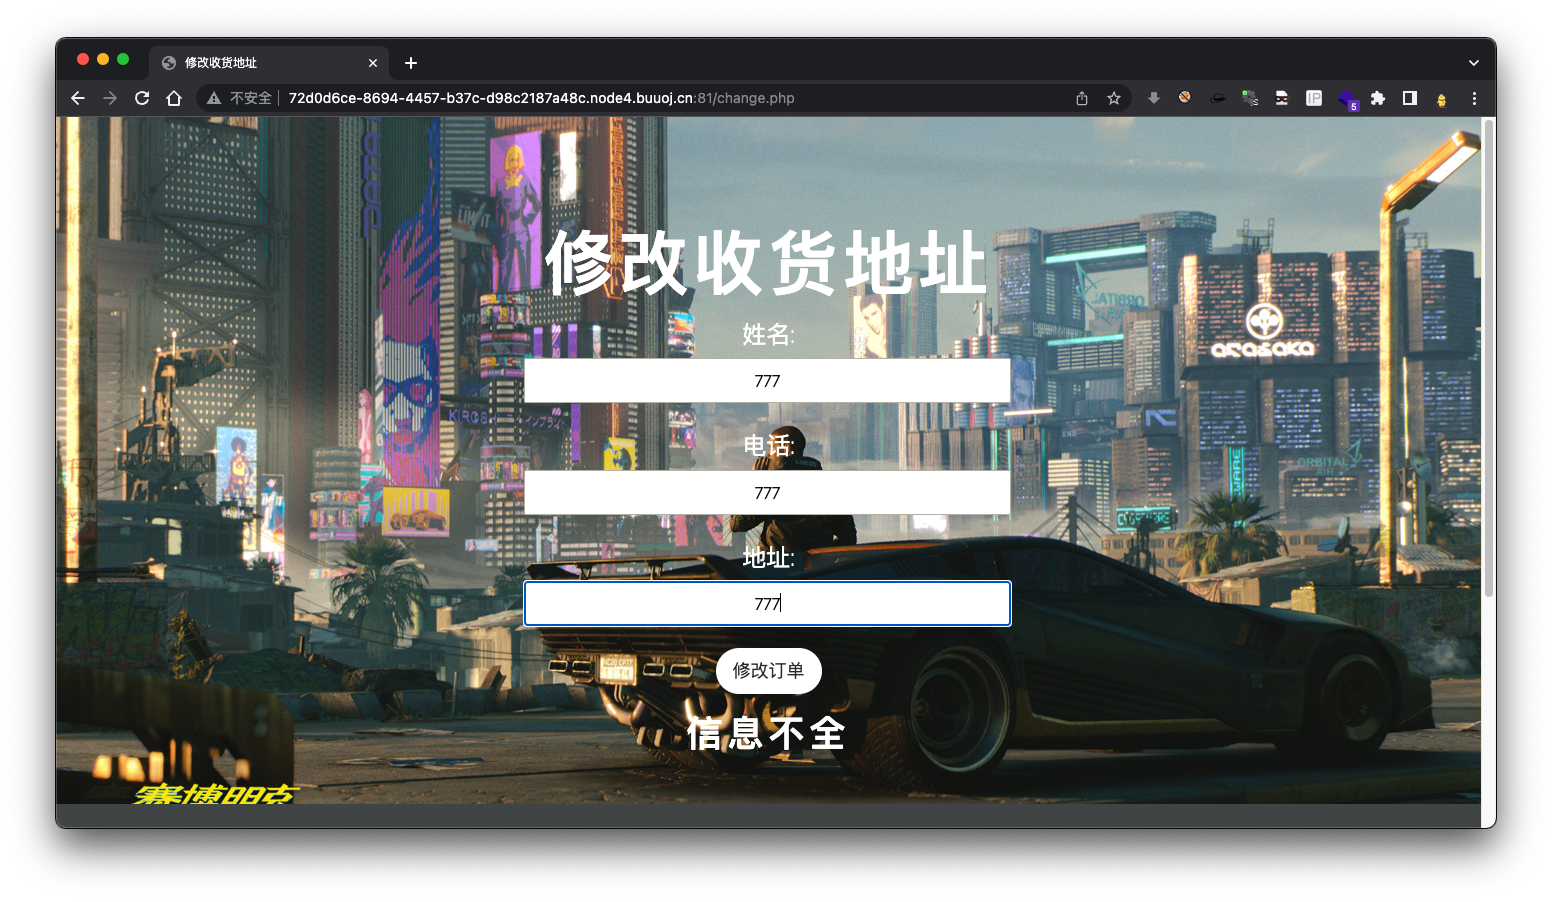Screen dimensions: 1552x902
Task: Click the 姓名 name input field
Action: 767,381
